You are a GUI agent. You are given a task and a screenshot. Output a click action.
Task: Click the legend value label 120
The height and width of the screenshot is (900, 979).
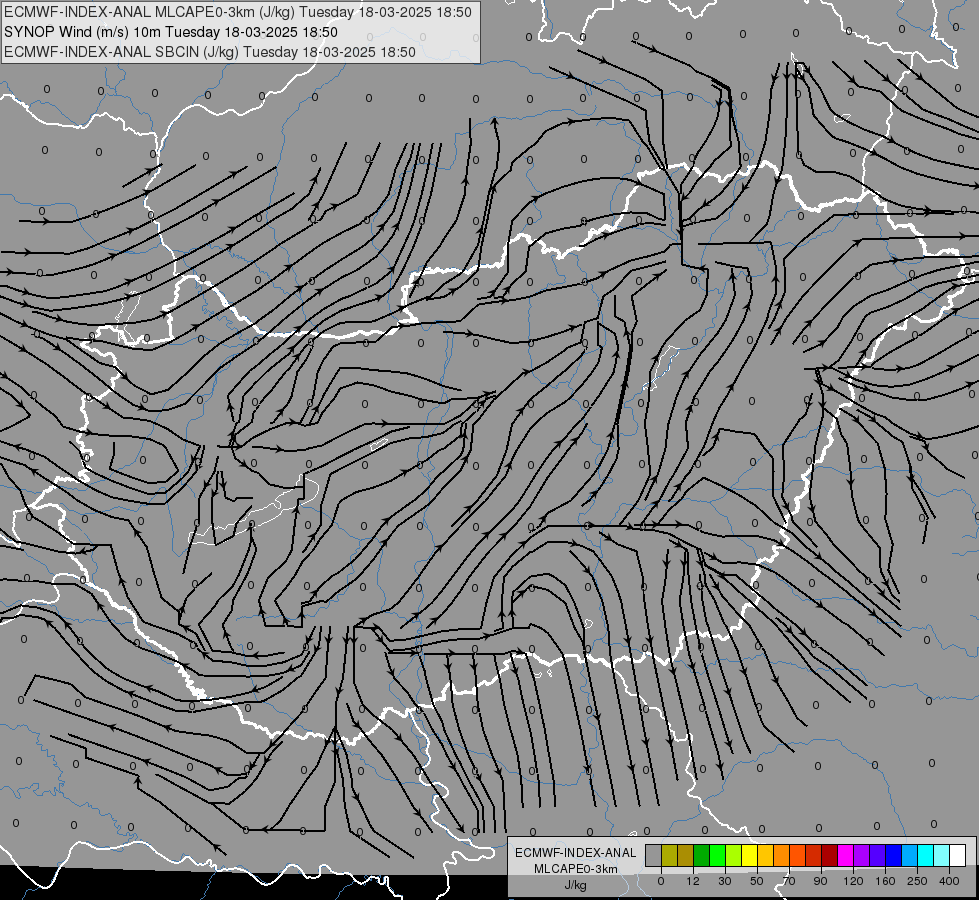pos(853,881)
